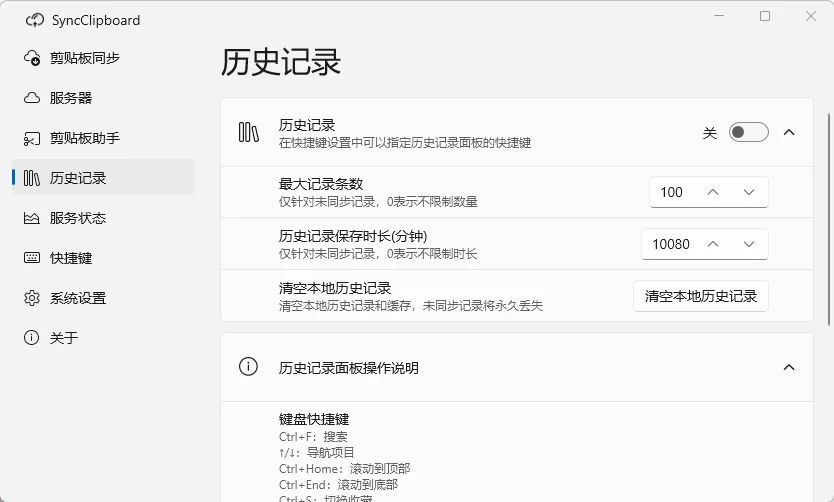The height and width of the screenshot is (502, 834).
Task: Click the 历史记录 page heading
Action: click(280, 62)
